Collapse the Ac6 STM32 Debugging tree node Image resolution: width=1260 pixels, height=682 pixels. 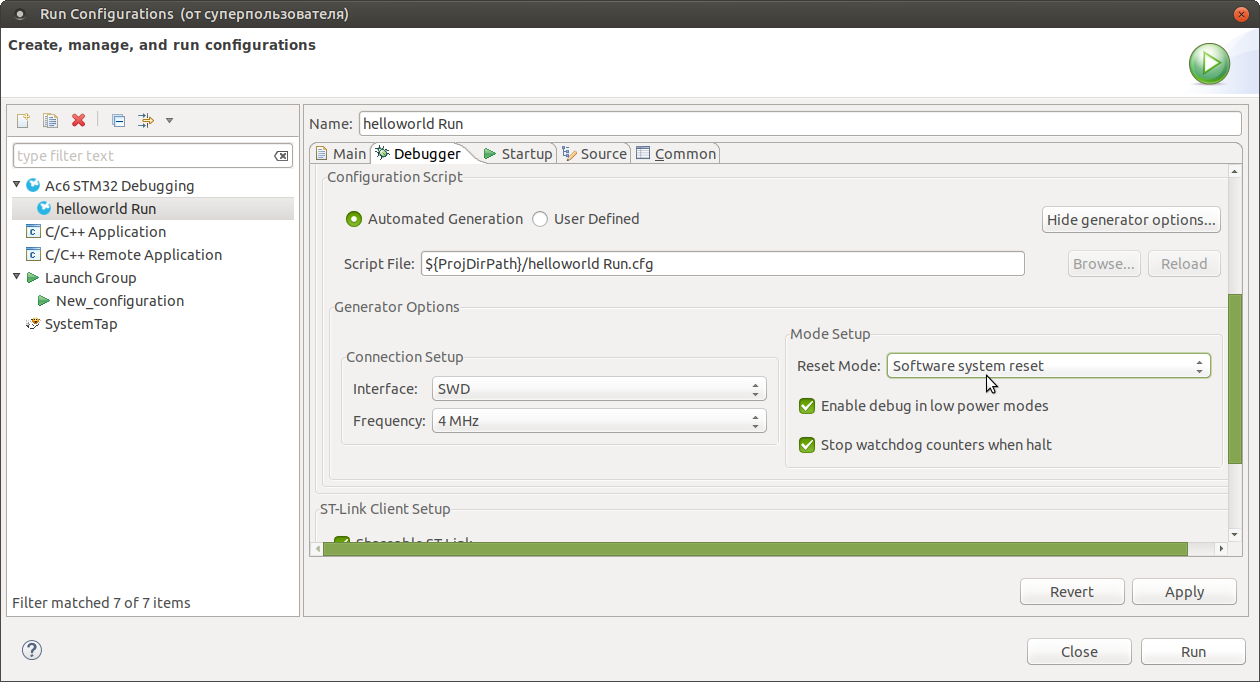[x=17, y=185]
